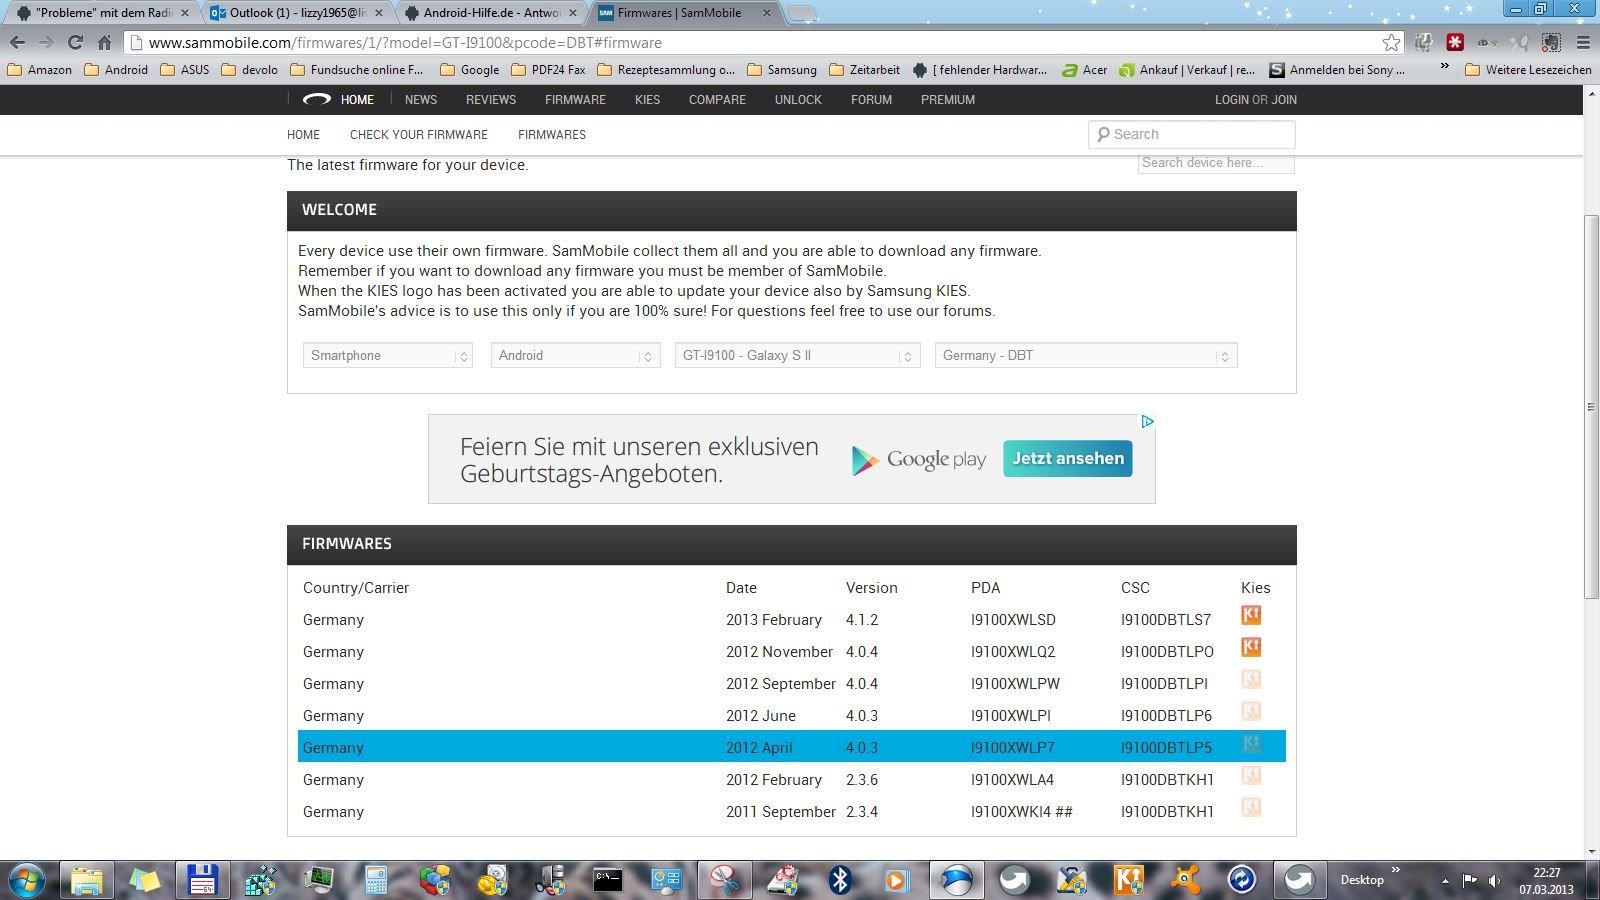Image resolution: width=1600 pixels, height=900 pixels.
Task: Open the avast orange taskbar icon
Action: click(x=1185, y=880)
